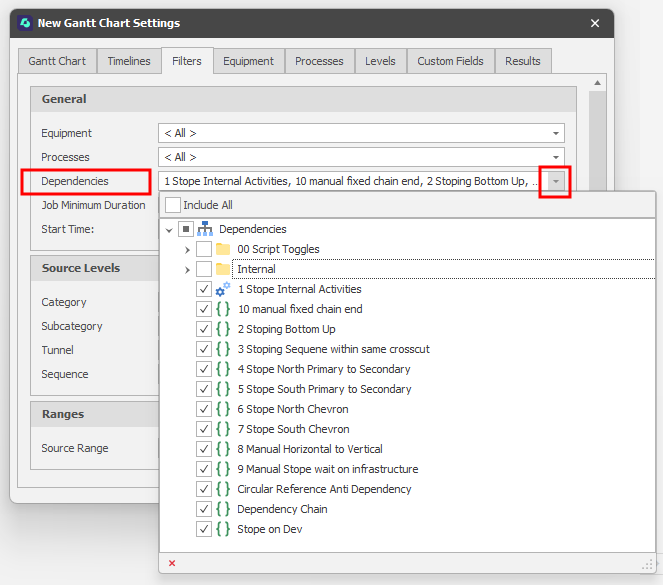The width and height of the screenshot is (663, 588).
Task: Click braces icon beside 9 Manual Stope wait
Action: (x=223, y=470)
